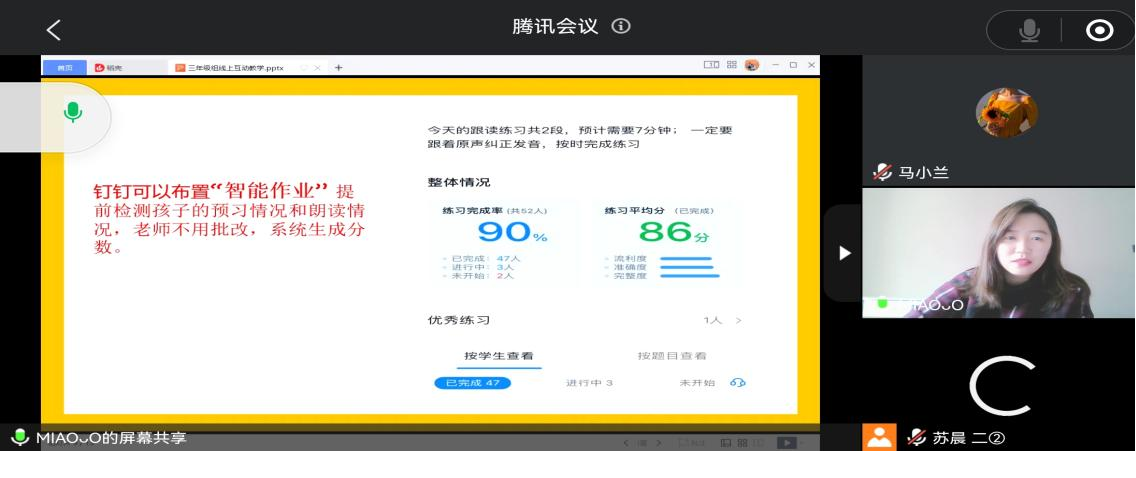Select the 已完成 47 filter pill

pyautogui.click(x=472, y=383)
